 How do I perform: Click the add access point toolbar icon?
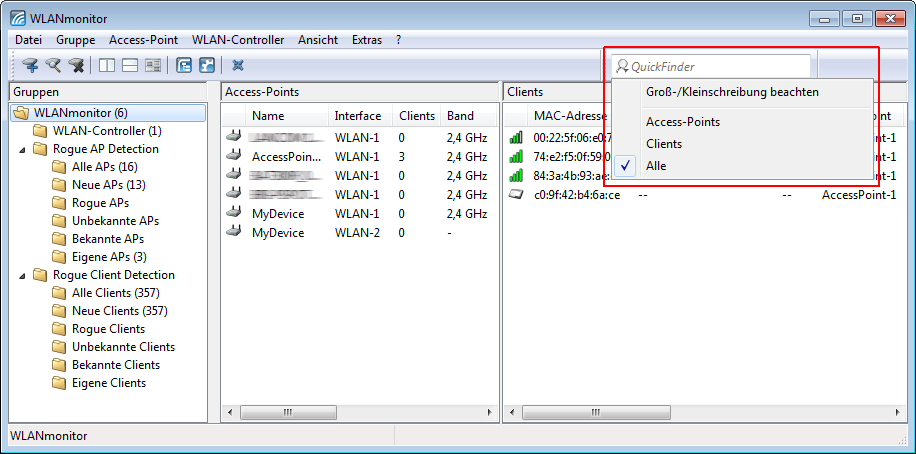(30, 66)
